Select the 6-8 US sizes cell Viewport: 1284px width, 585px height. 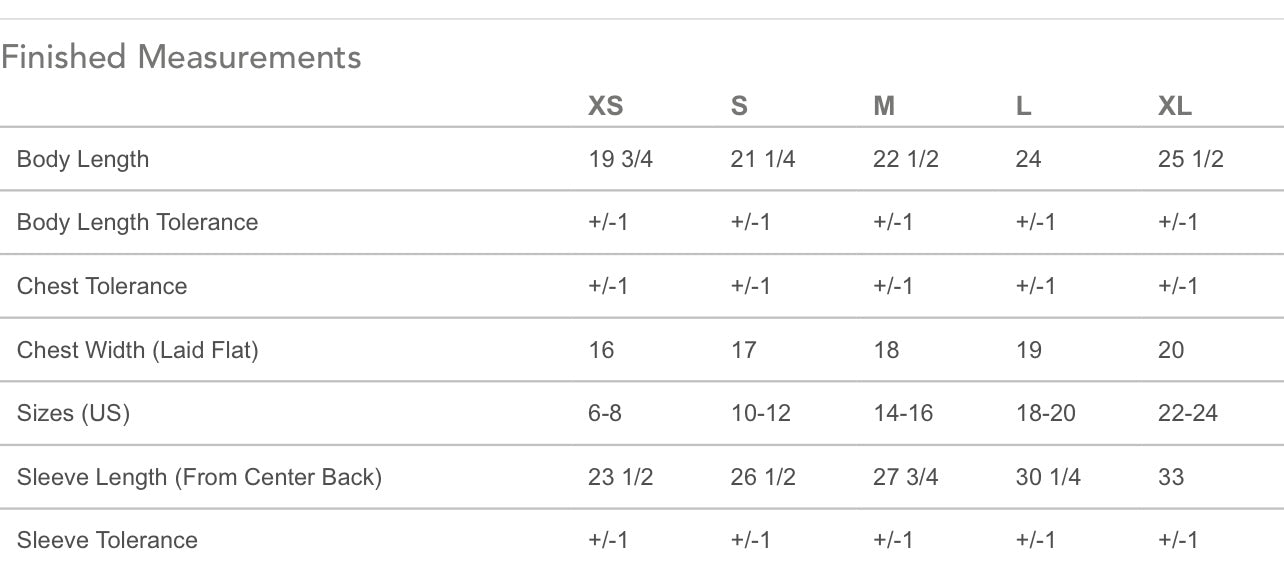[x=605, y=413]
